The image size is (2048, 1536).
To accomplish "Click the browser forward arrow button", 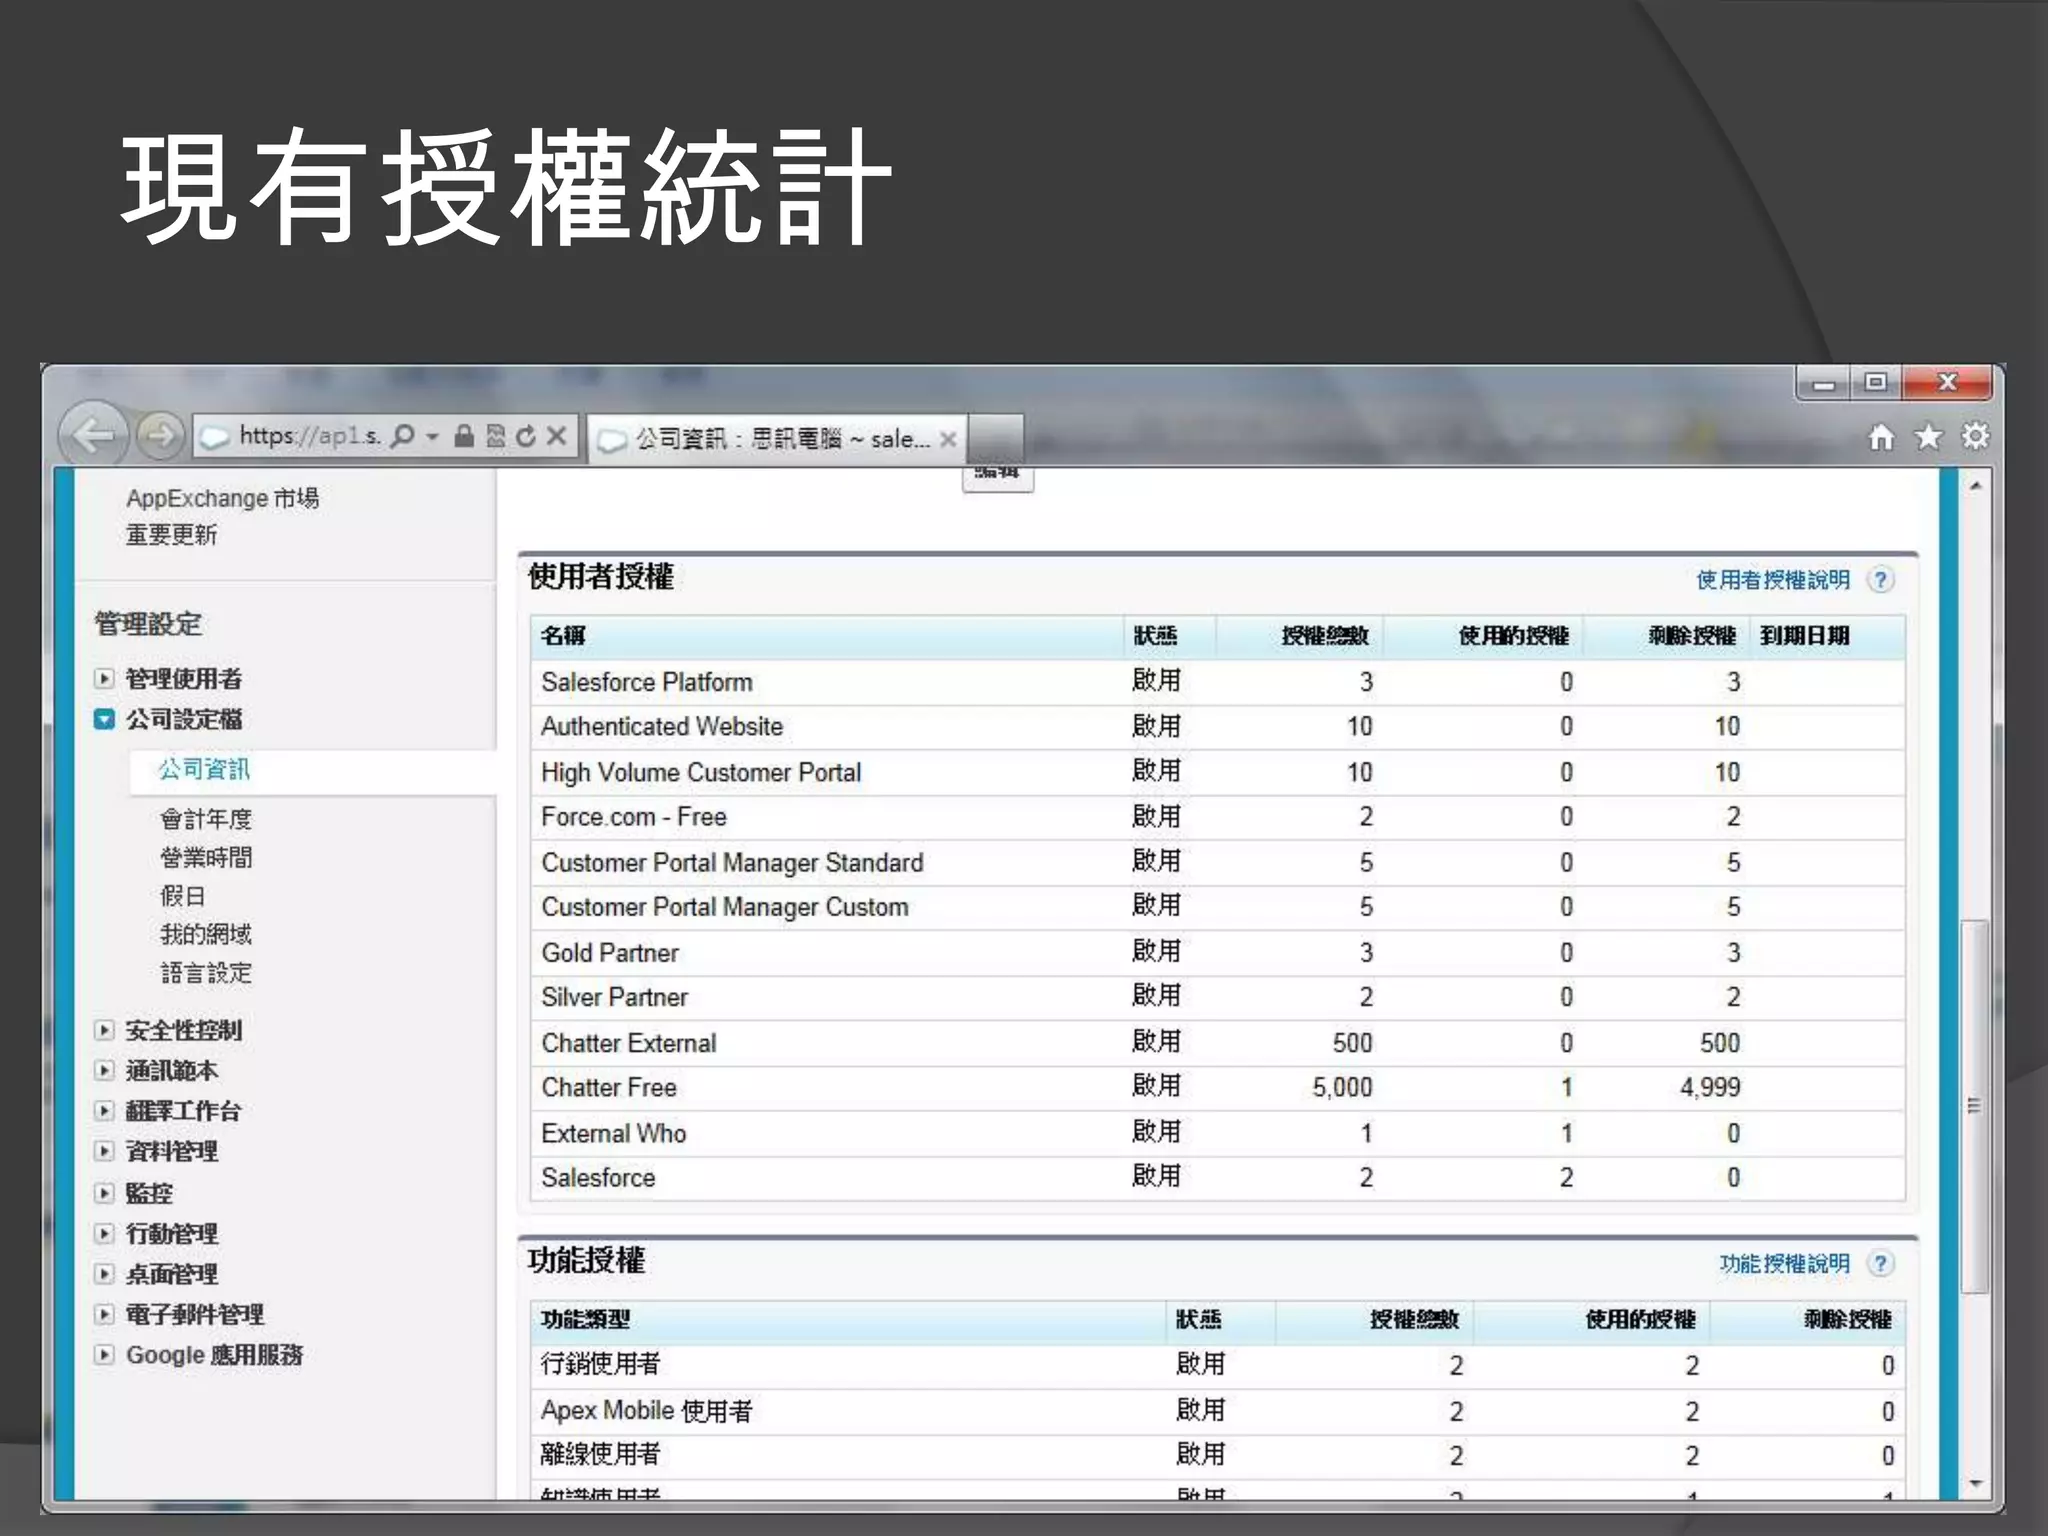I will (160, 435).
